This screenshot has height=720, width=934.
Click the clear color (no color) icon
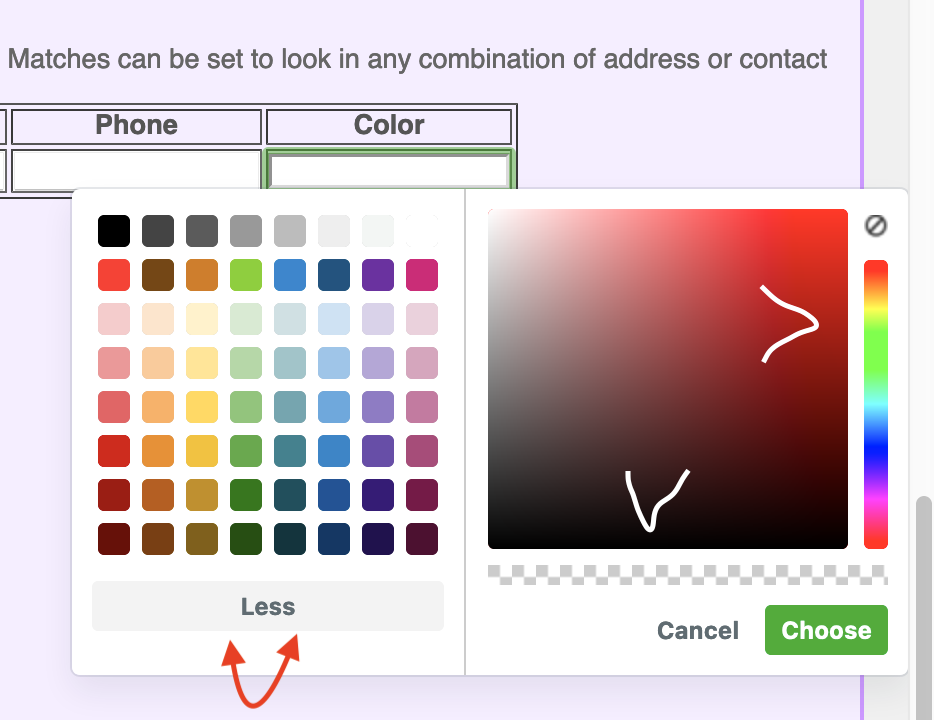click(875, 226)
